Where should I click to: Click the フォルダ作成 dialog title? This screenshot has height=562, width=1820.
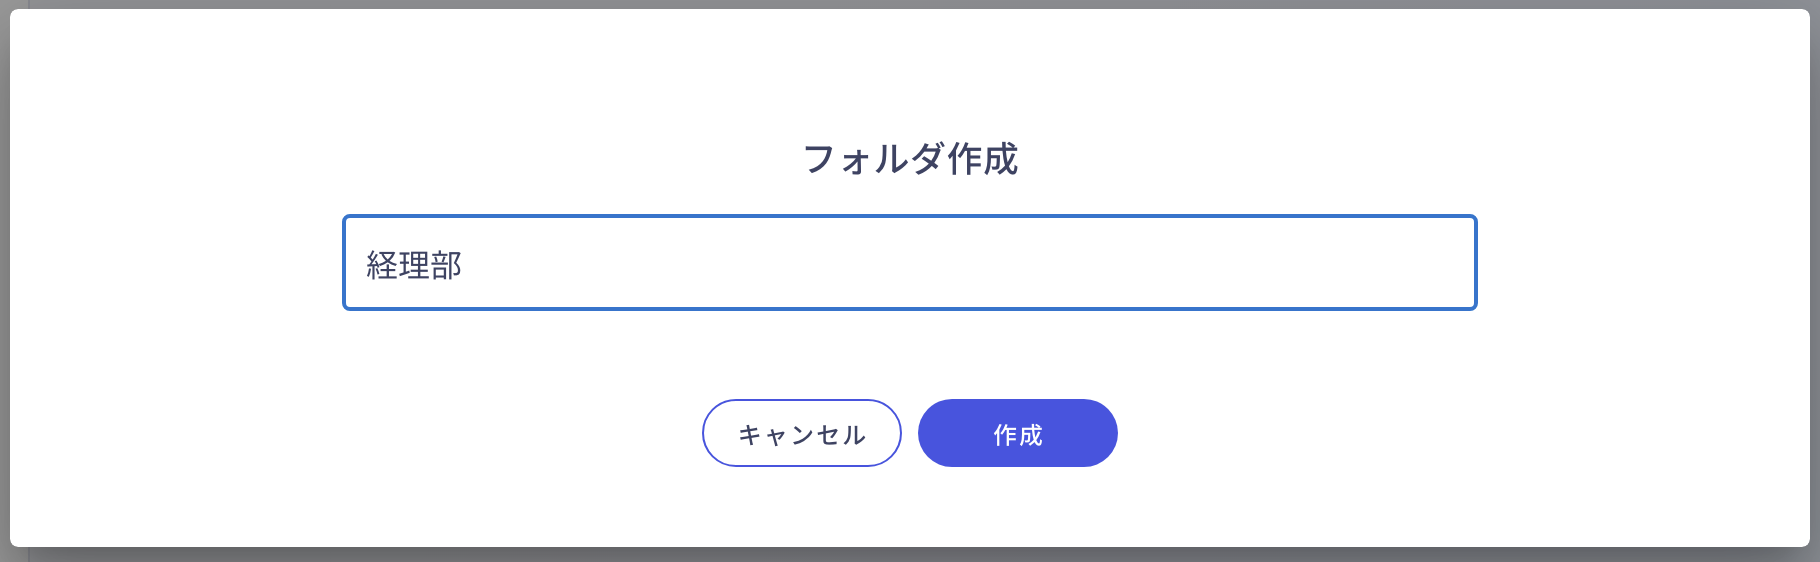click(x=910, y=159)
